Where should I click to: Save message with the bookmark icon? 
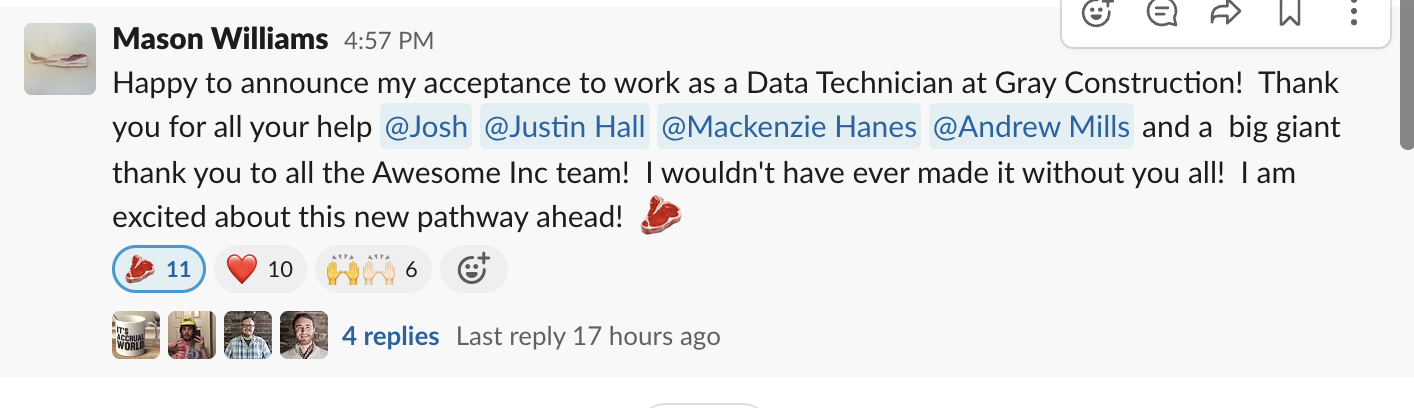point(1290,13)
